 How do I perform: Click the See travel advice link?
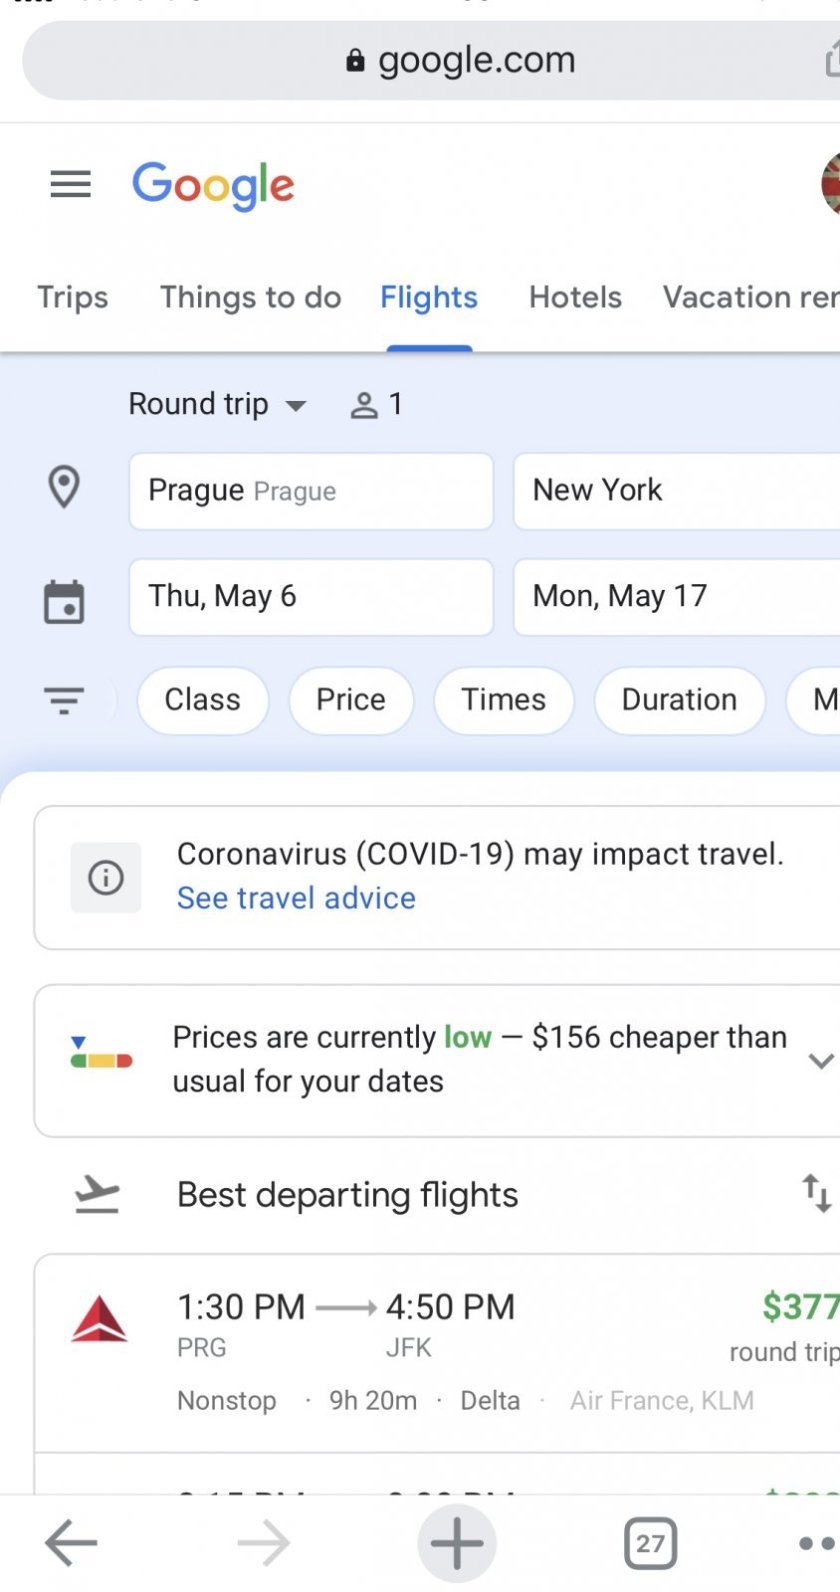coord(296,898)
